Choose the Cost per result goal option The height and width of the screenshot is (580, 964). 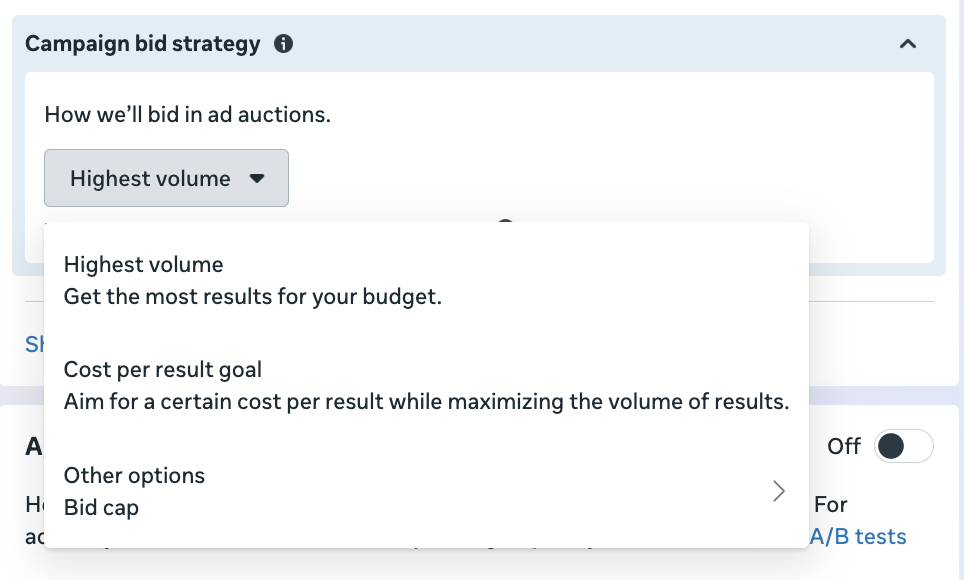[163, 370]
